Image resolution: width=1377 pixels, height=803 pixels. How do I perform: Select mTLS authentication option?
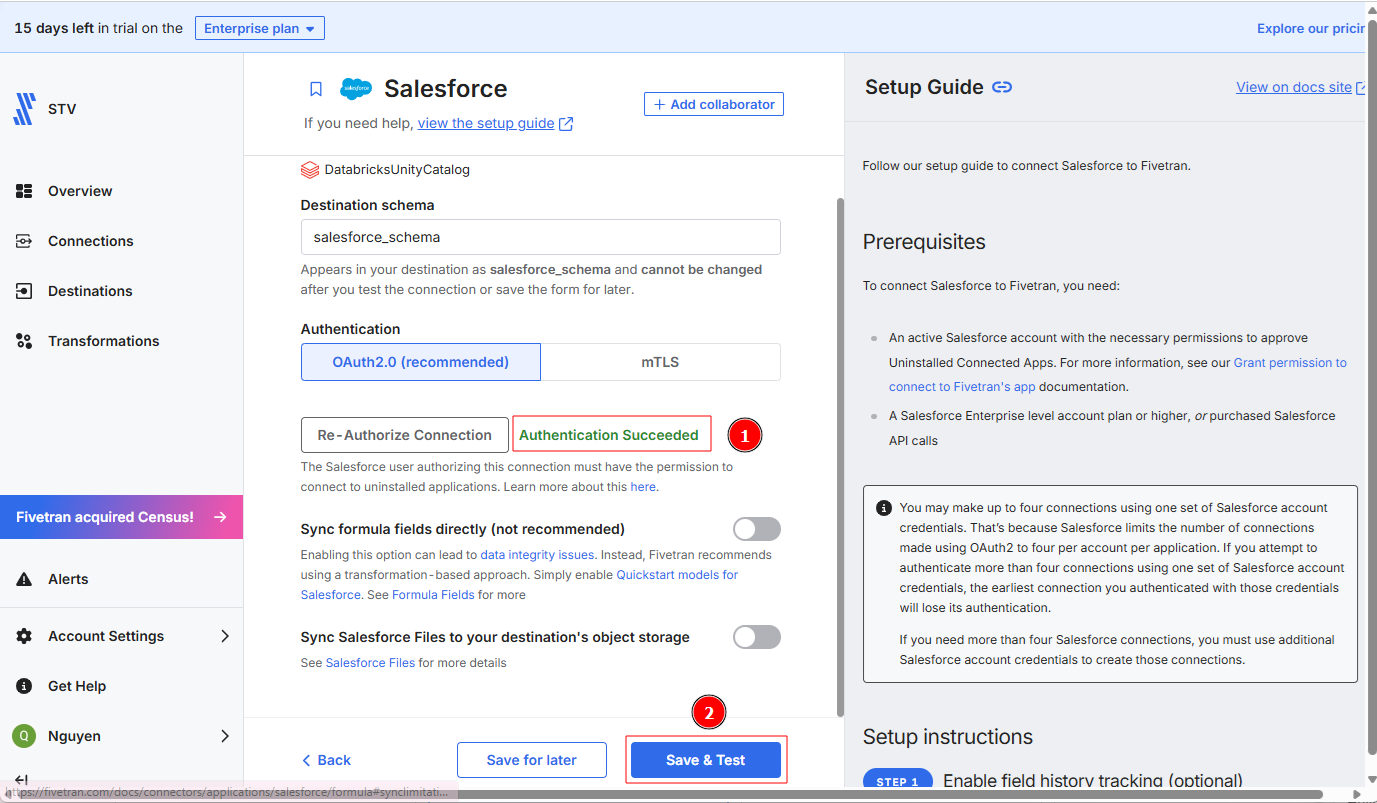660,362
